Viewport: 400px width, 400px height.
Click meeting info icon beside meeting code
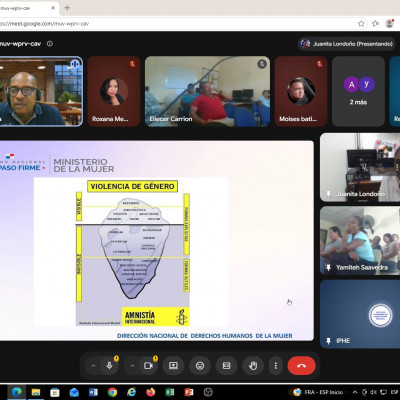[50, 44]
